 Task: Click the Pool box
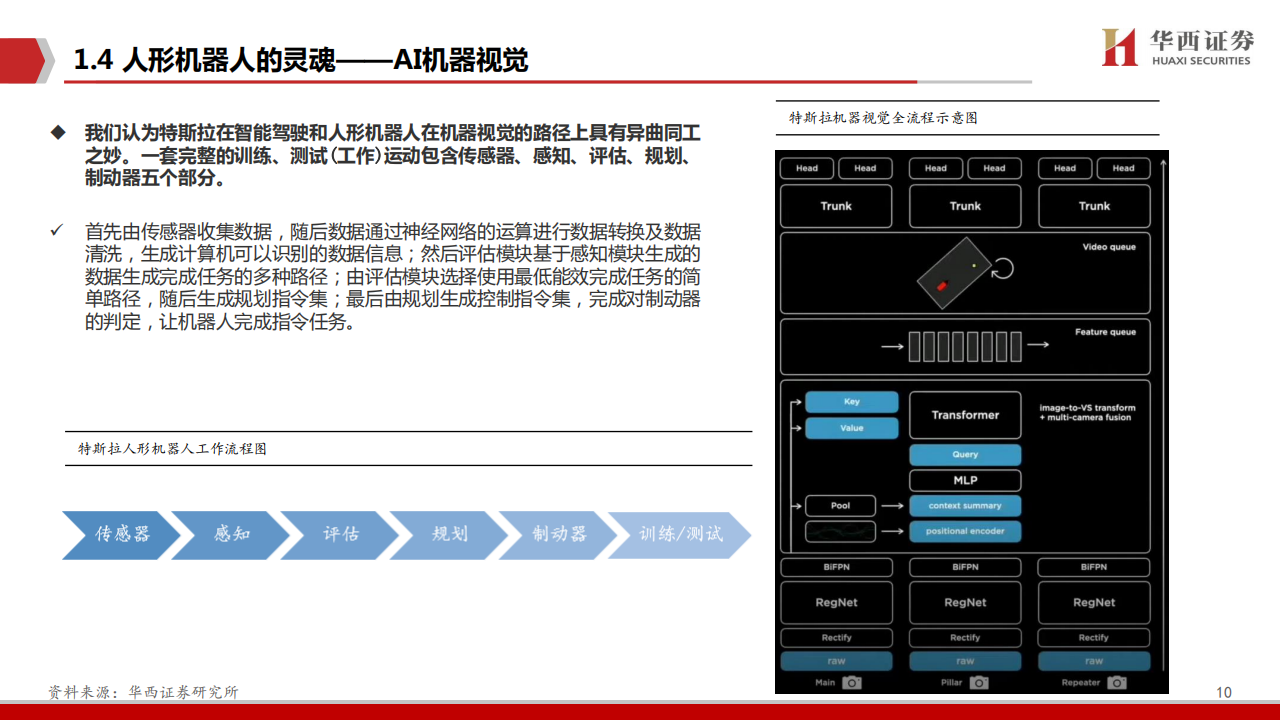pyautogui.click(x=840, y=506)
